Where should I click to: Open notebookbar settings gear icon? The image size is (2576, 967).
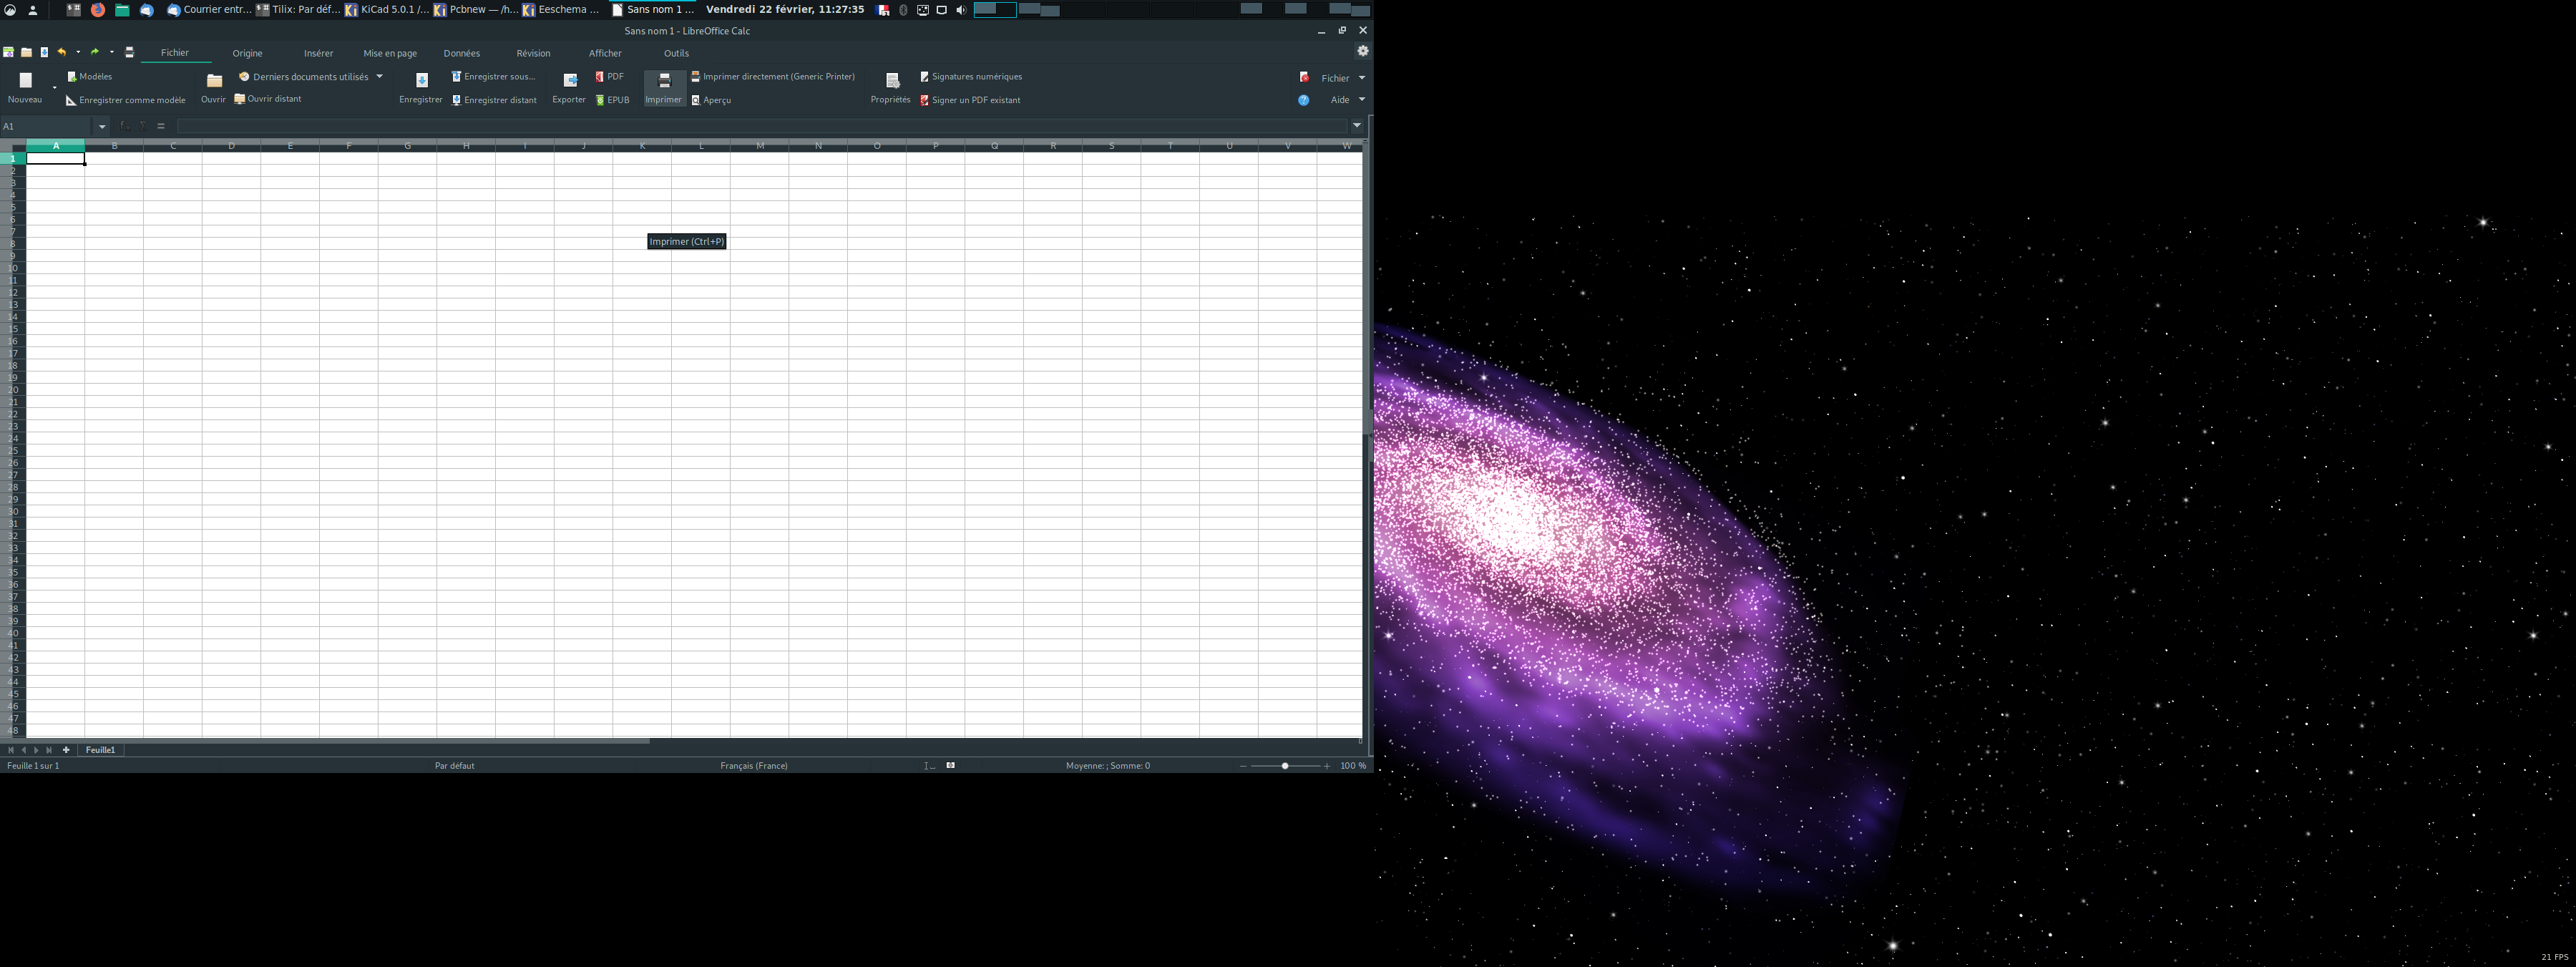1362,51
